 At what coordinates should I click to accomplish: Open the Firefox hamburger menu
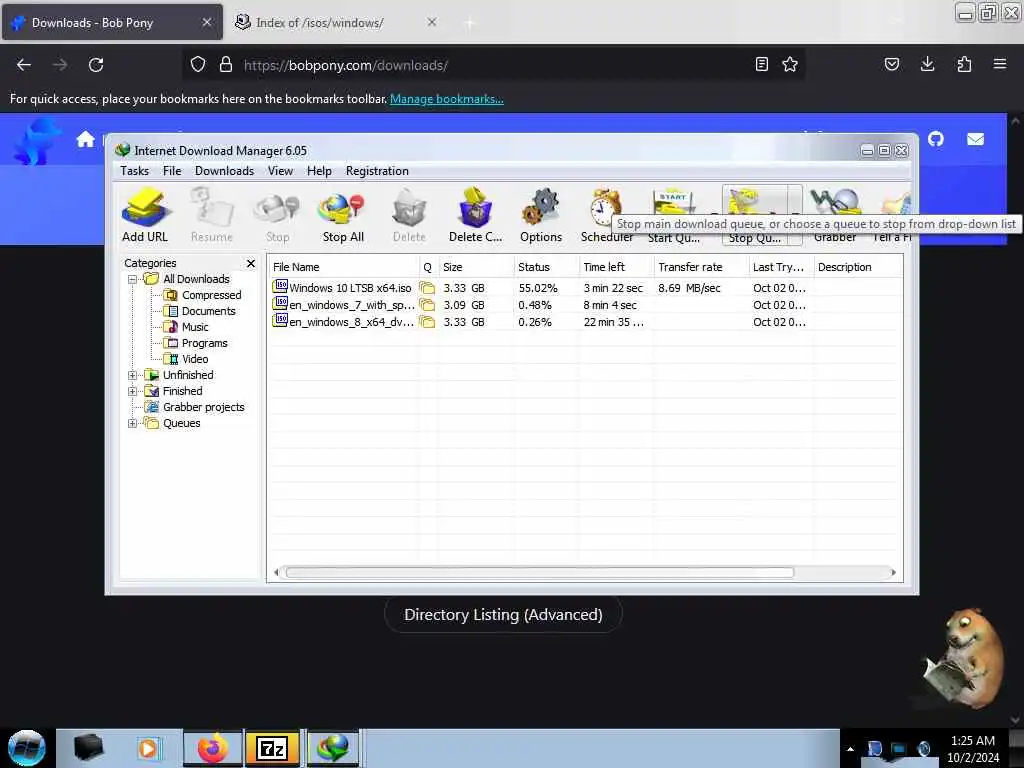1000,64
